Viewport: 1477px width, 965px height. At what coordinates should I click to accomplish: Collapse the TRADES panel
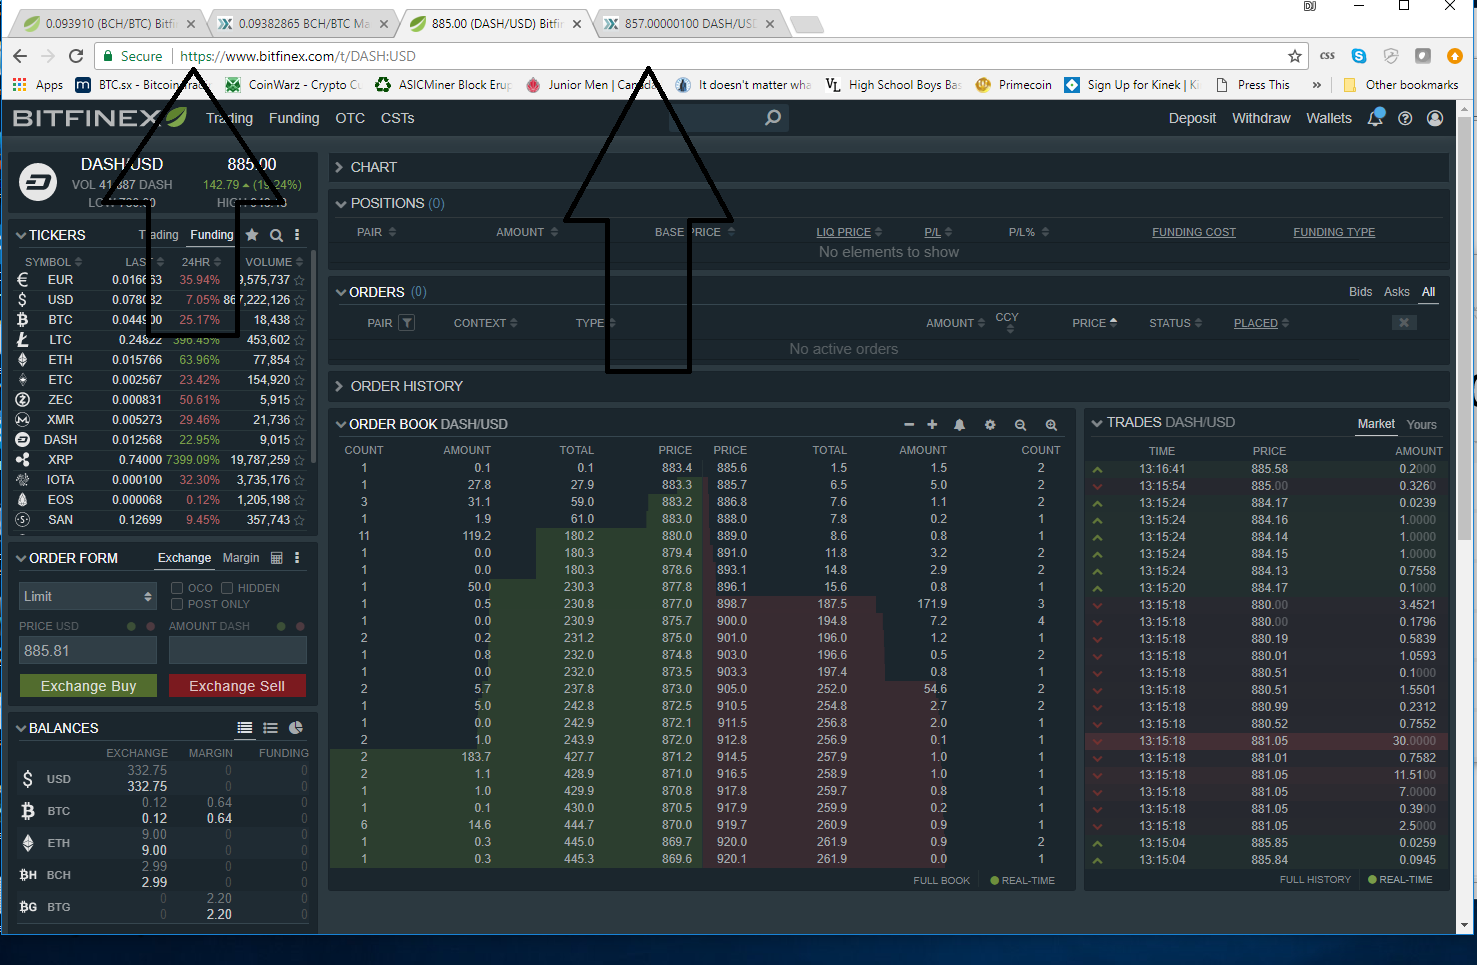(1097, 423)
